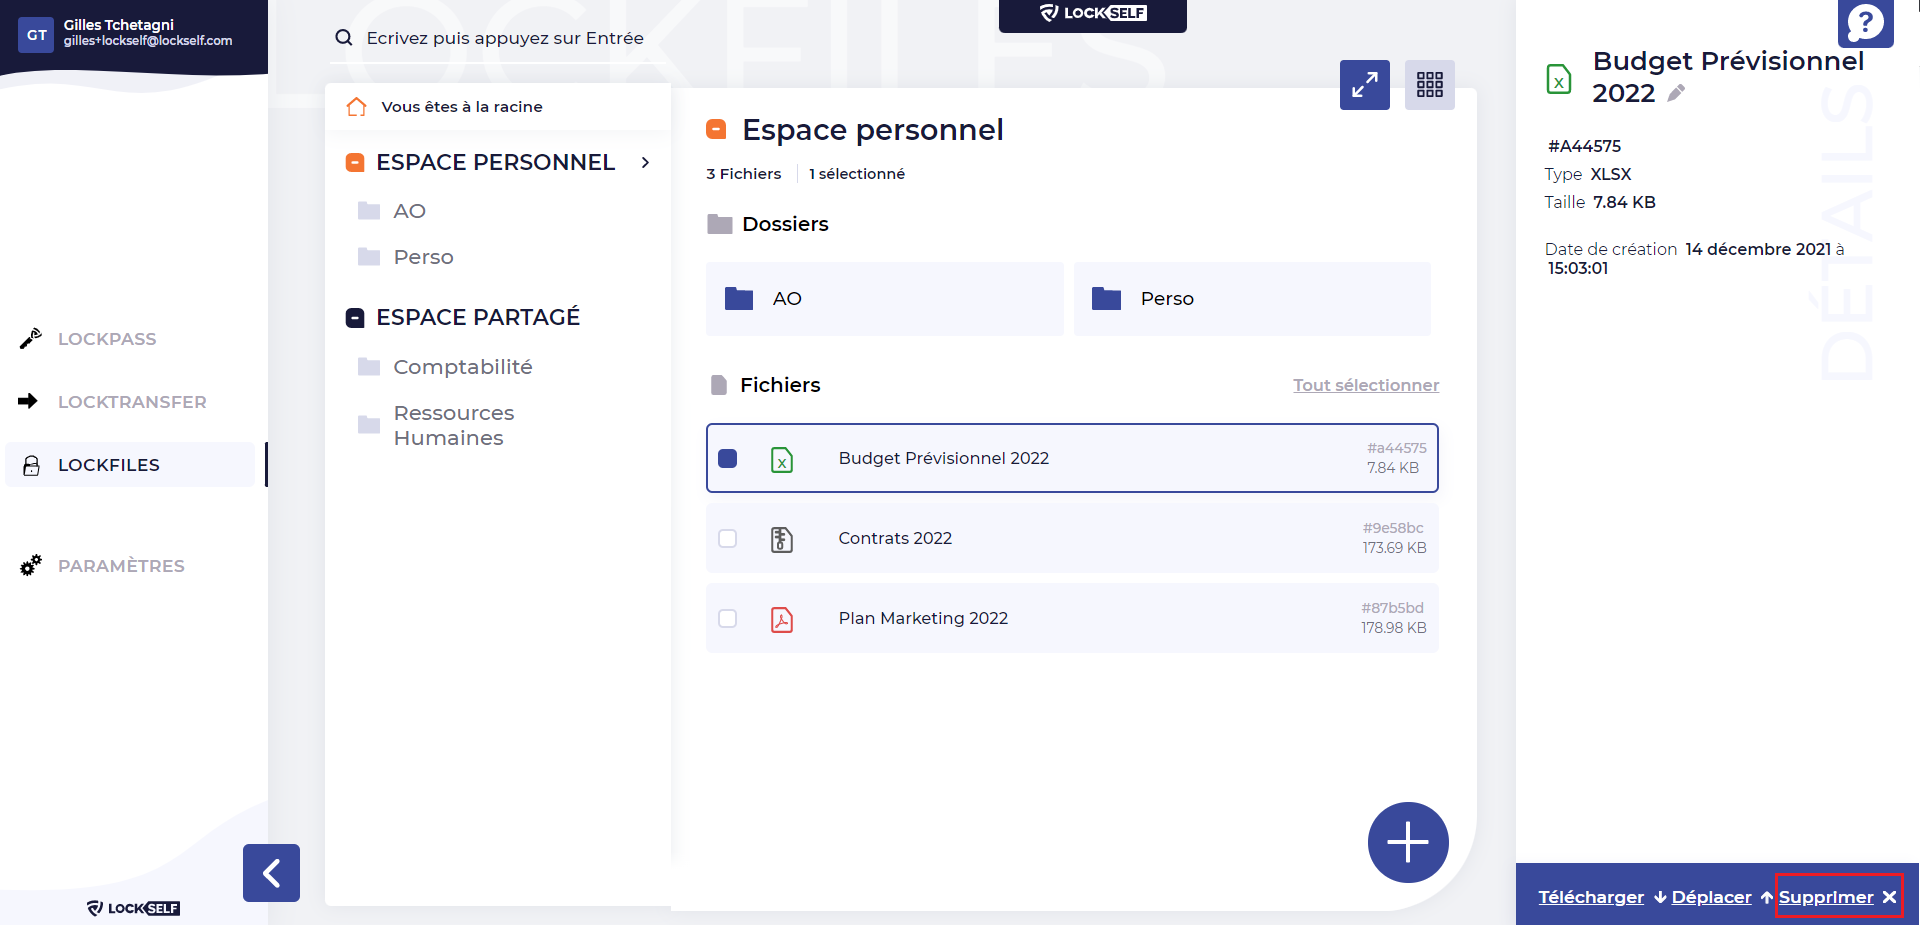
Task: Click Tout sélectionner link
Action: tap(1366, 385)
